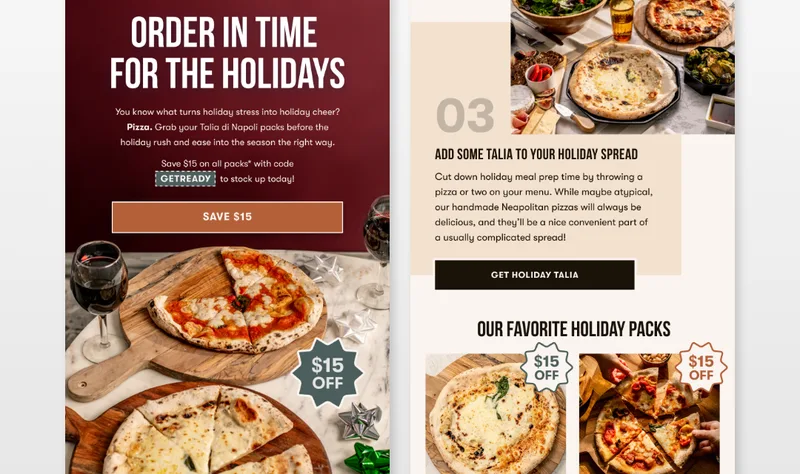Click the margherita pizza on wooden board
This screenshot has width=800, height=474.
[x=236, y=301]
